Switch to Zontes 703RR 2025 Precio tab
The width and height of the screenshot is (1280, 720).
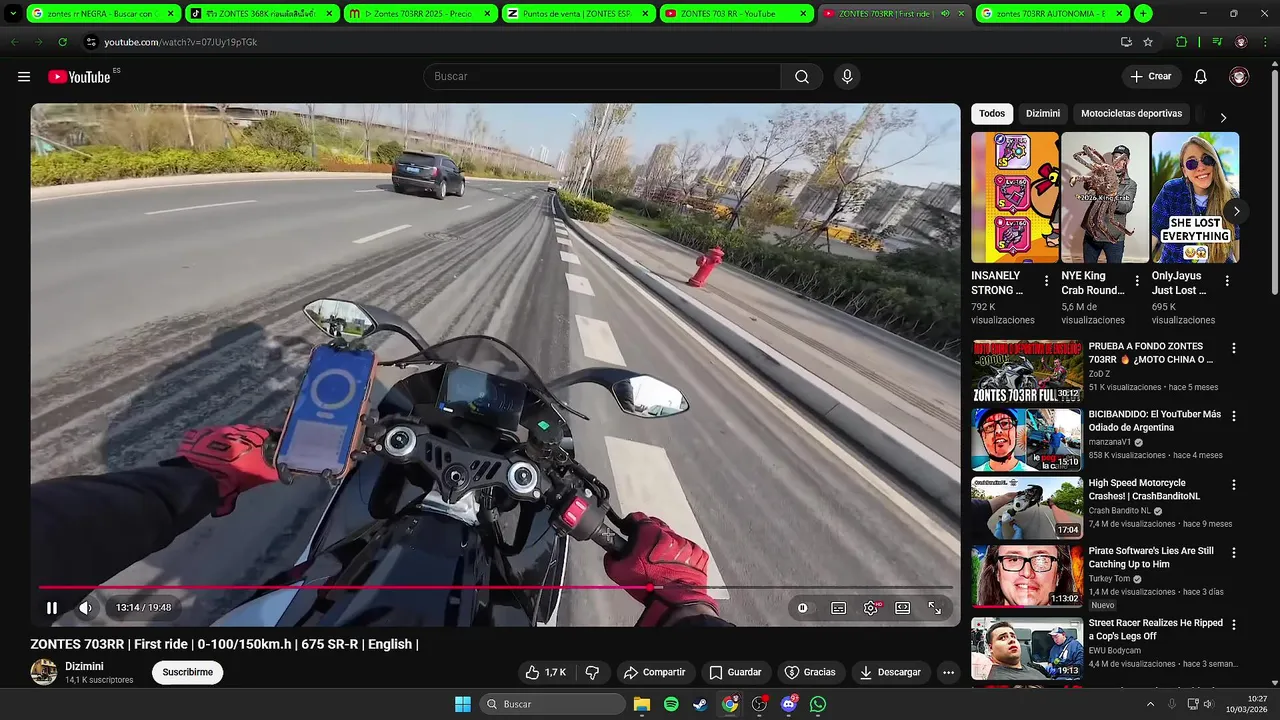pos(421,14)
